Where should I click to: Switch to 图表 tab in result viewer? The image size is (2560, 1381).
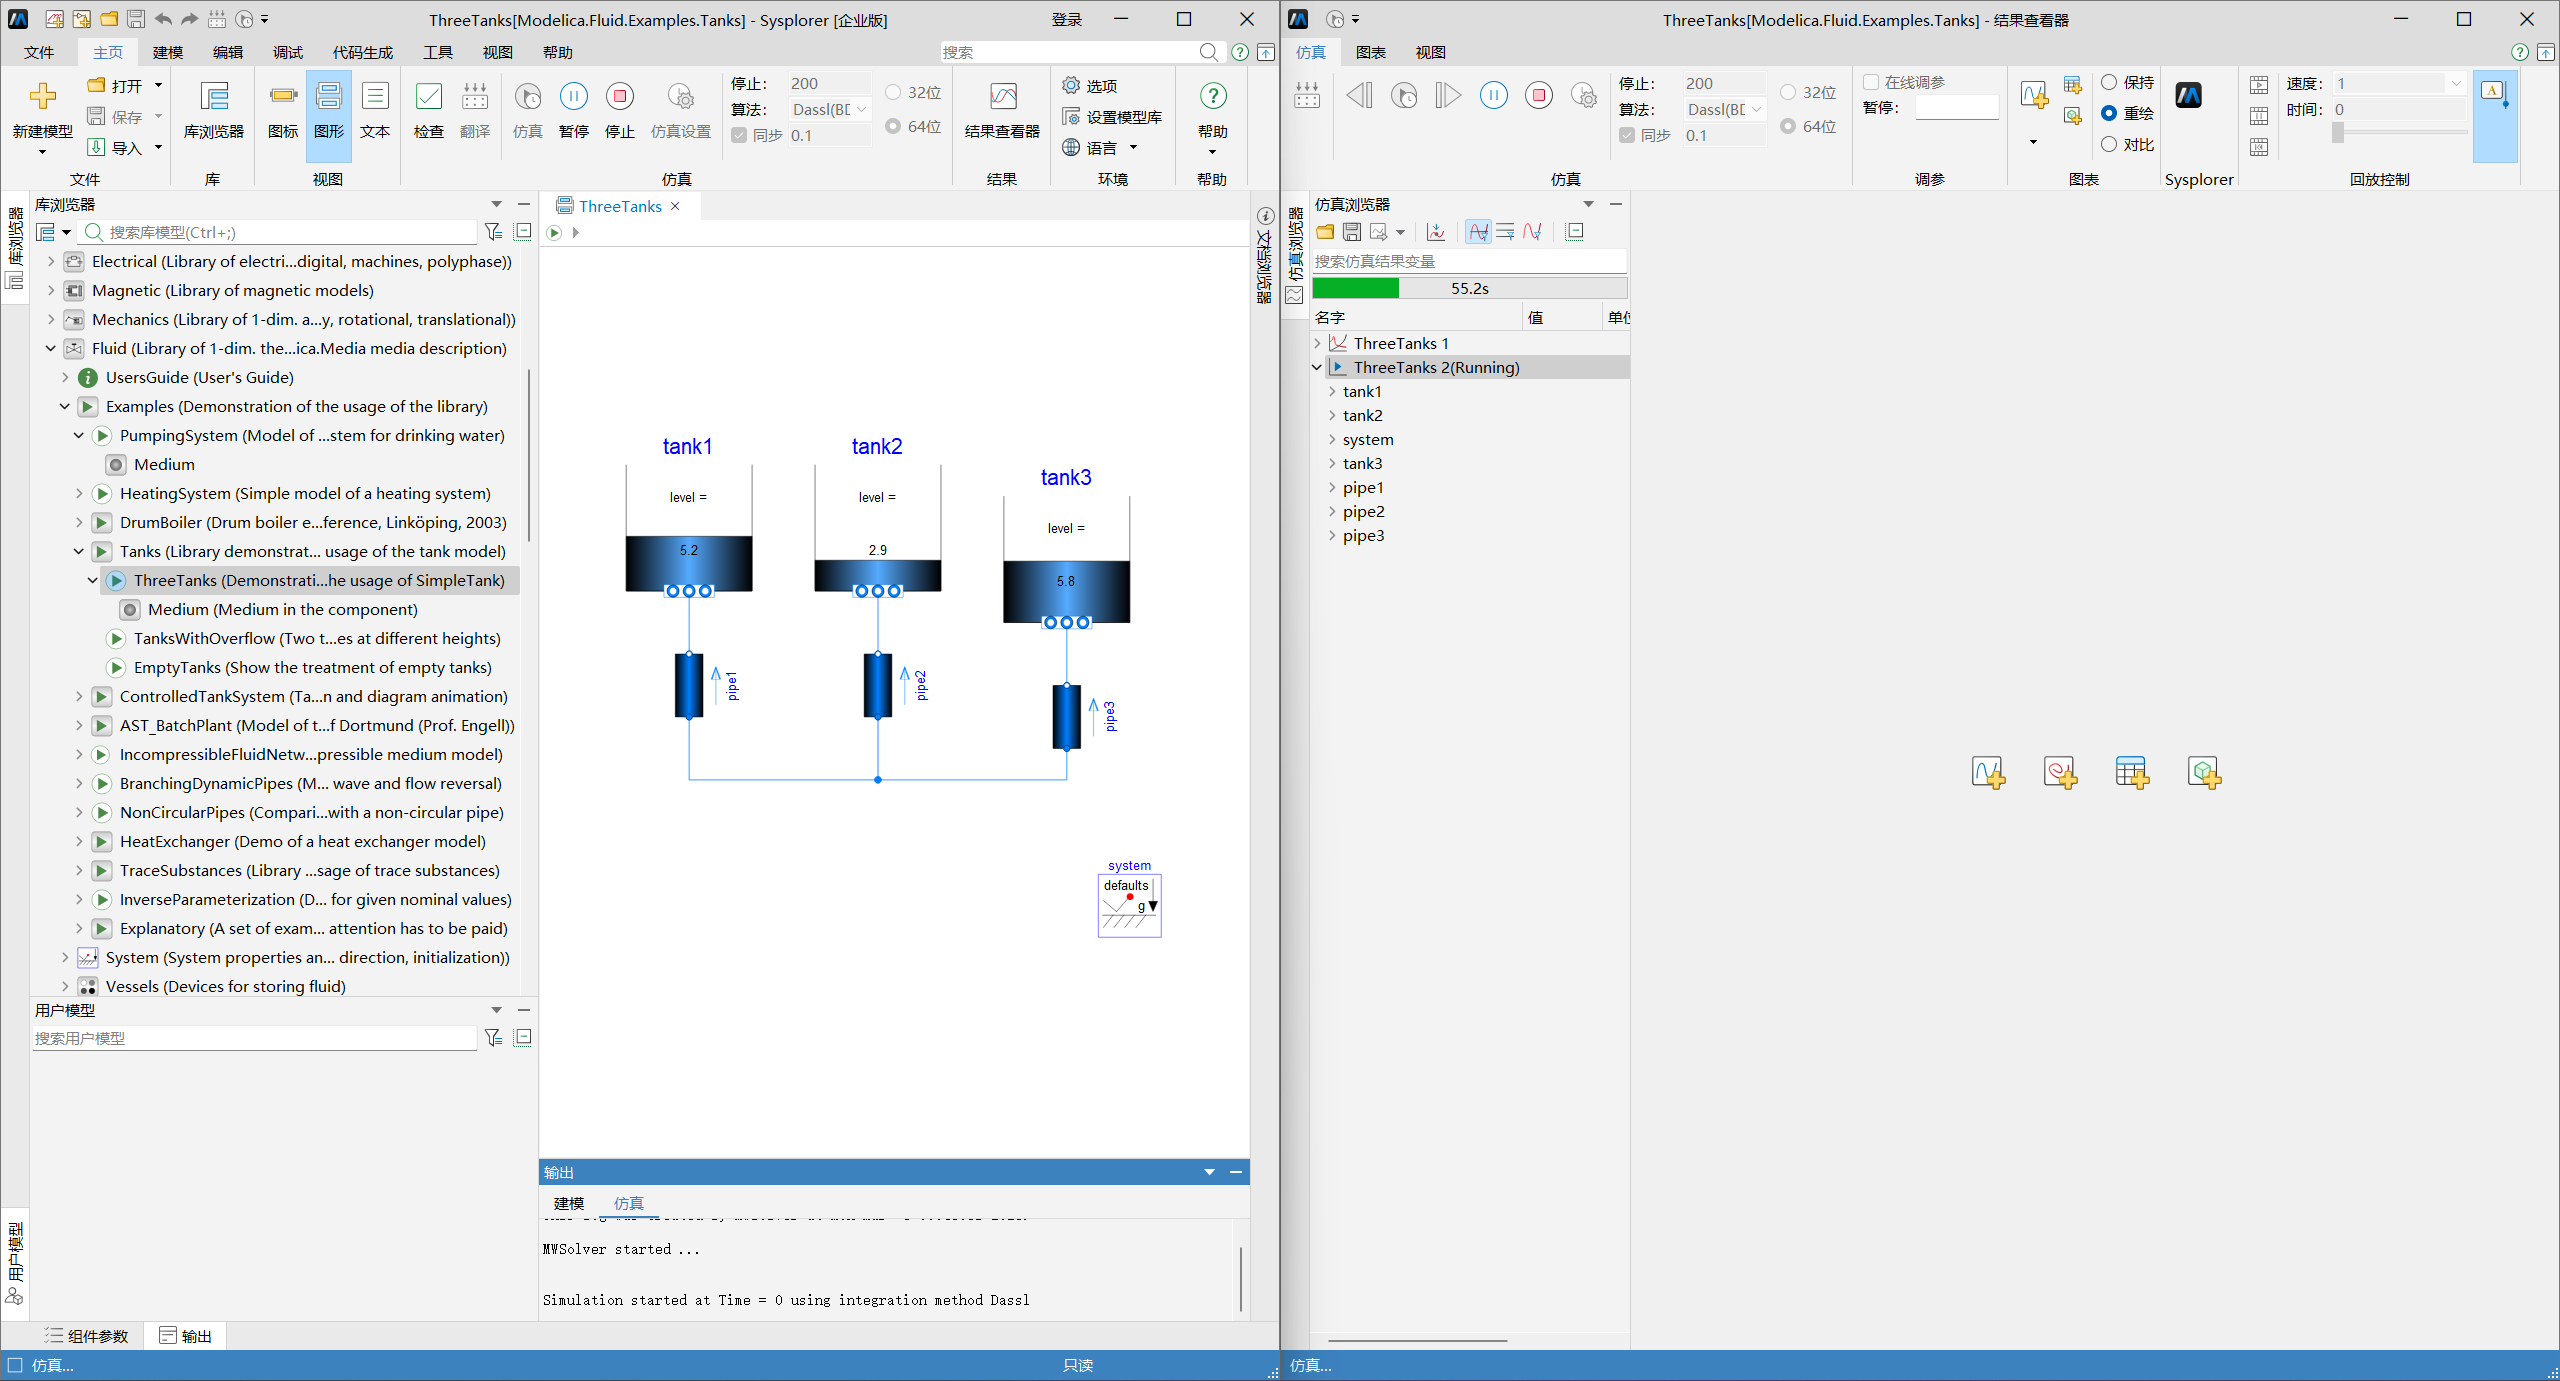click(1371, 52)
